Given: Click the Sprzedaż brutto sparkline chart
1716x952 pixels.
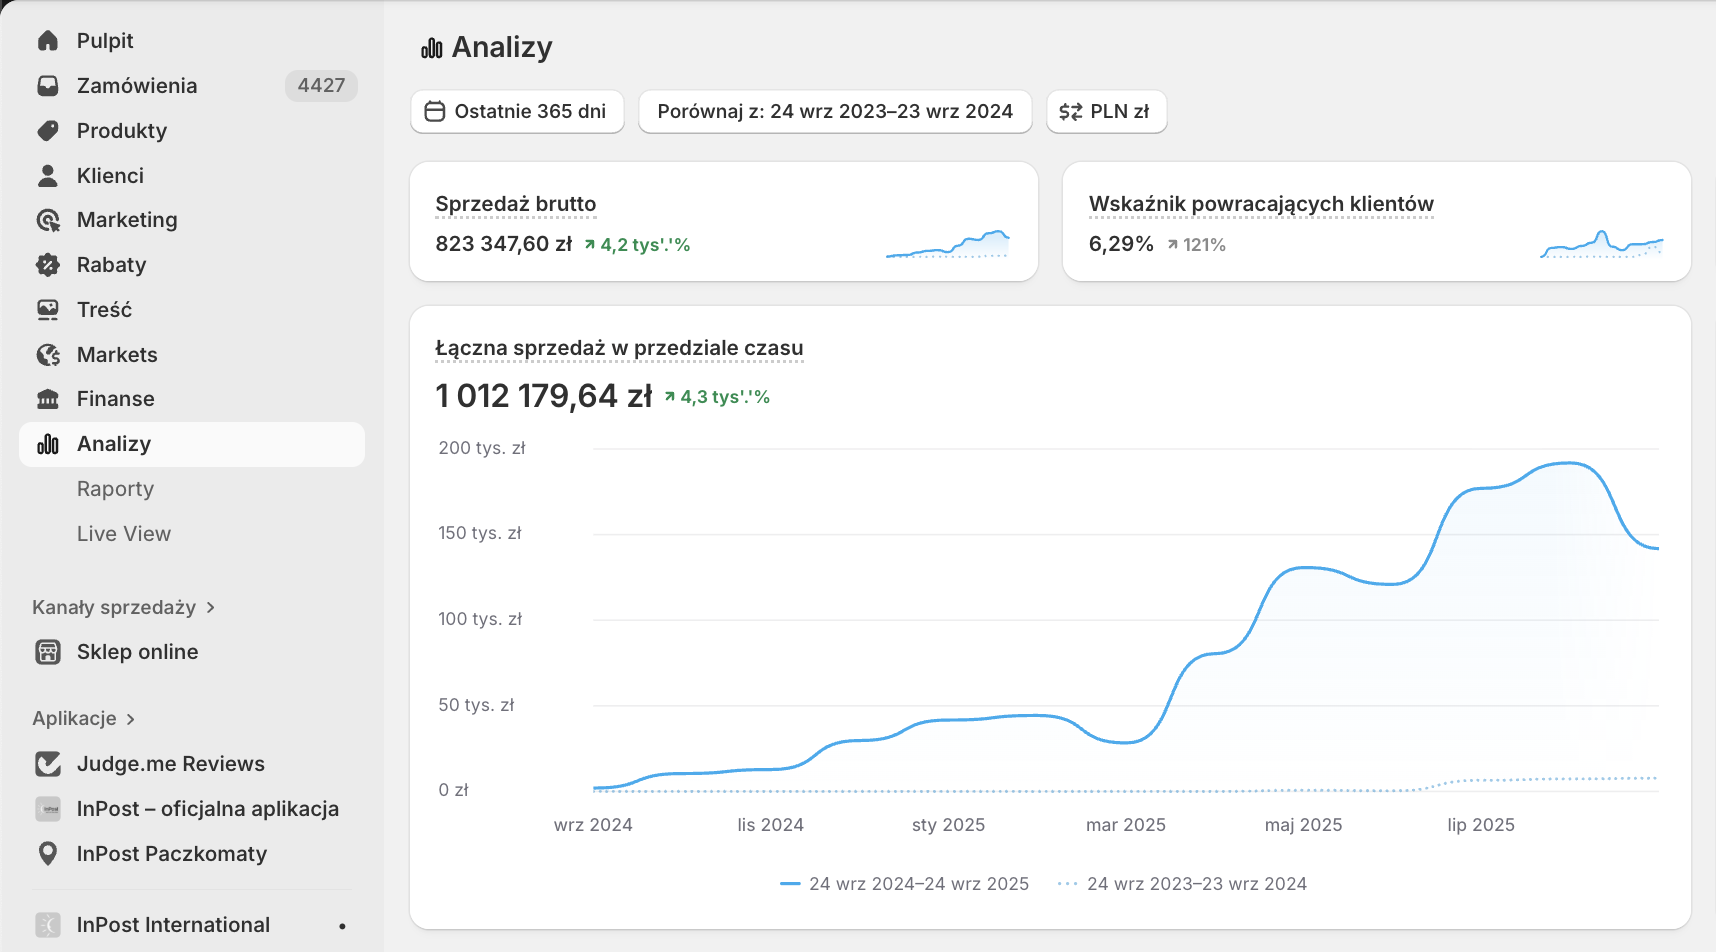Looking at the screenshot, I should (x=948, y=243).
